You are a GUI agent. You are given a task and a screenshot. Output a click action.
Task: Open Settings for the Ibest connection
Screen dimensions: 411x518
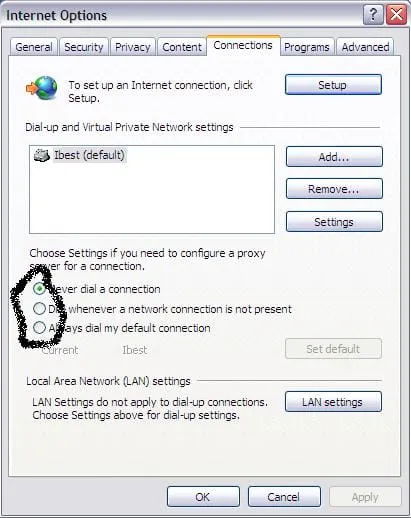click(x=334, y=221)
